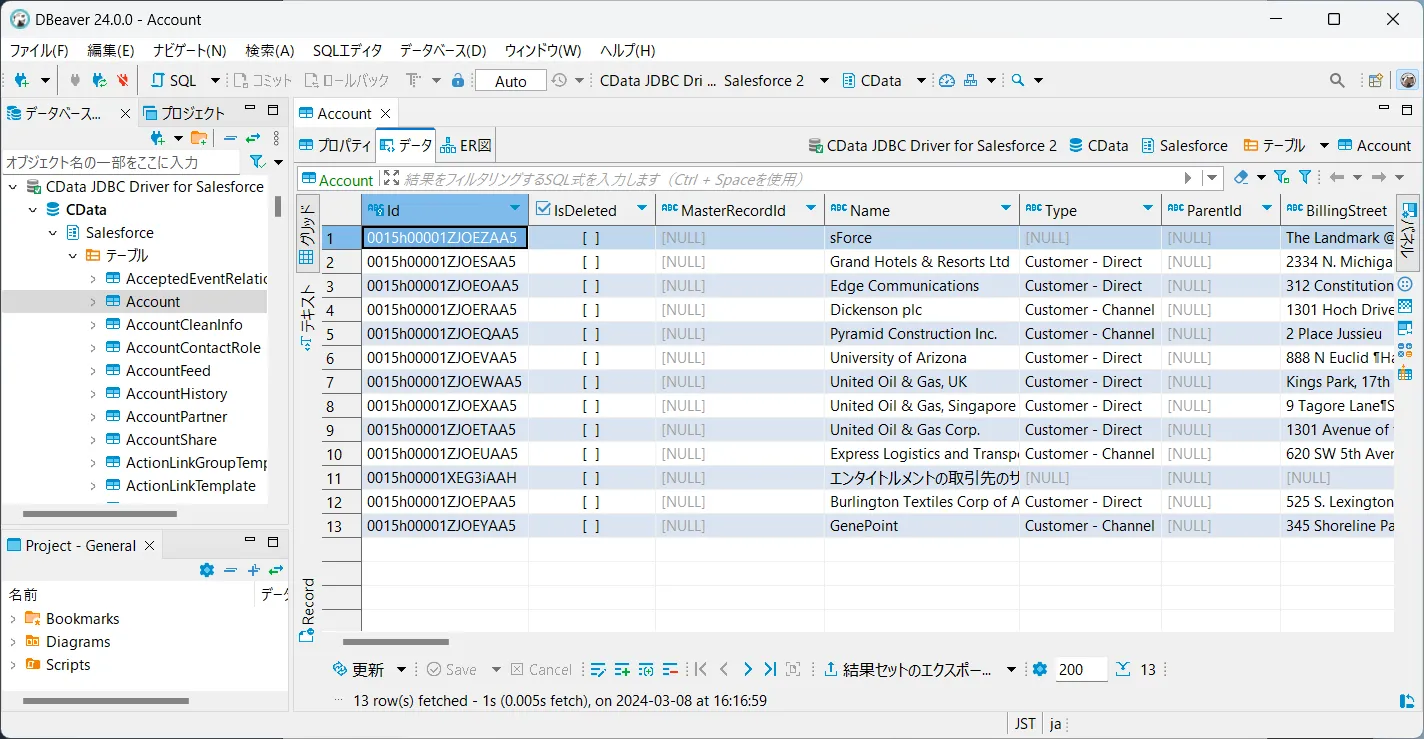Toggle the IsDeleted checkbox in the first row
Image resolution: width=1424 pixels, height=739 pixels.
[x=589, y=237]
